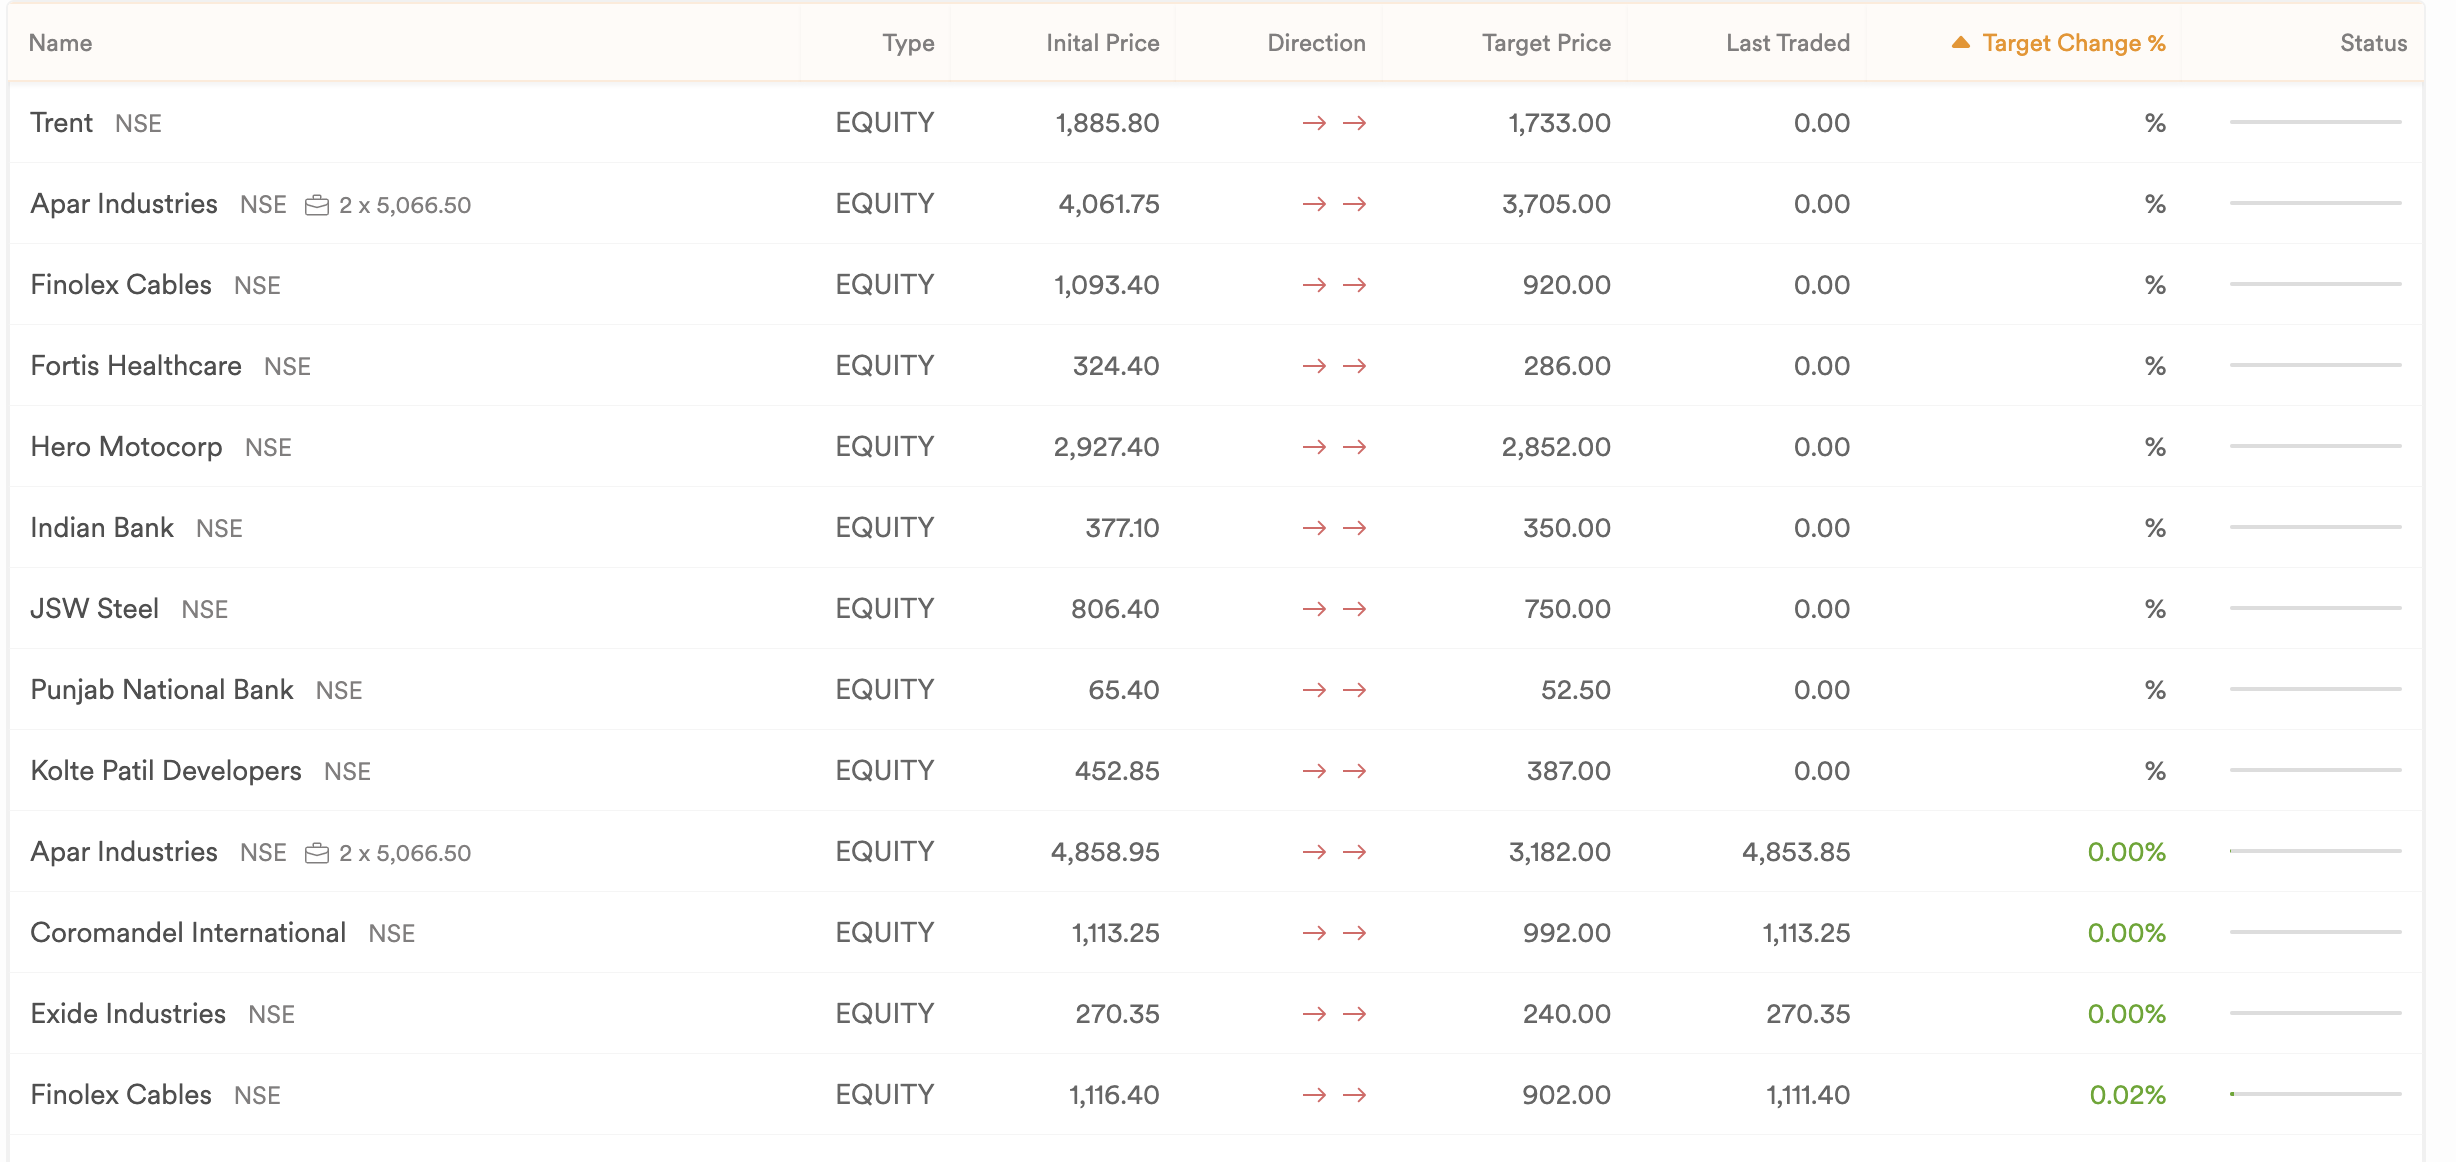Open Fortis Healthcare stock name
2456x1162 pixels.
pos(136,366)
